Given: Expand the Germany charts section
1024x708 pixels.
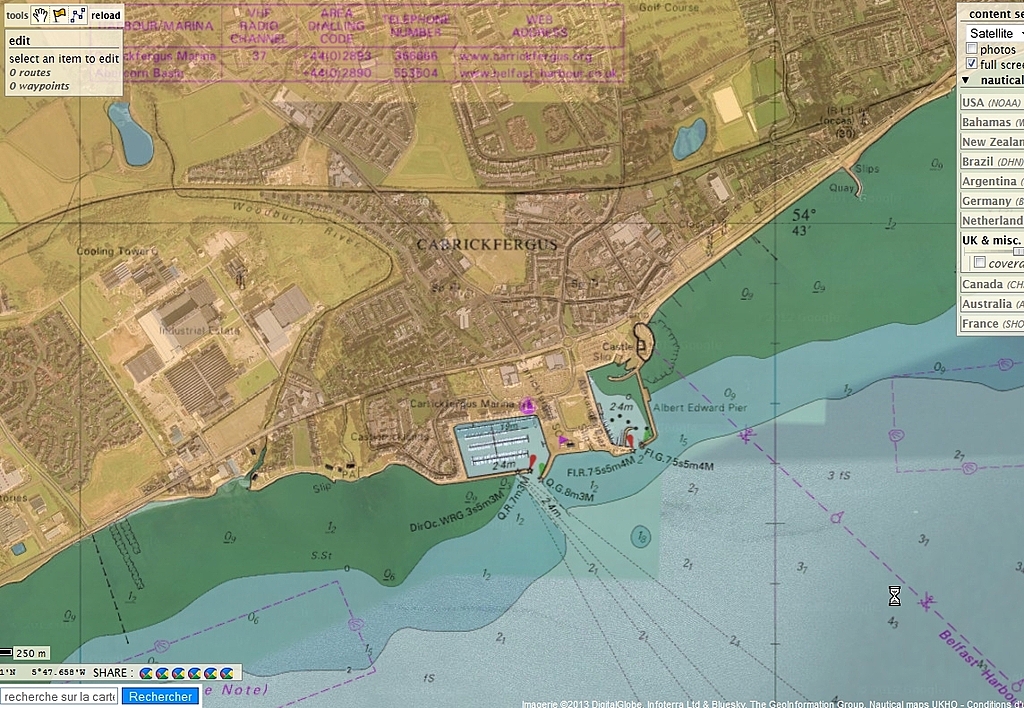Looking at the screenshot, I should 992,201.
